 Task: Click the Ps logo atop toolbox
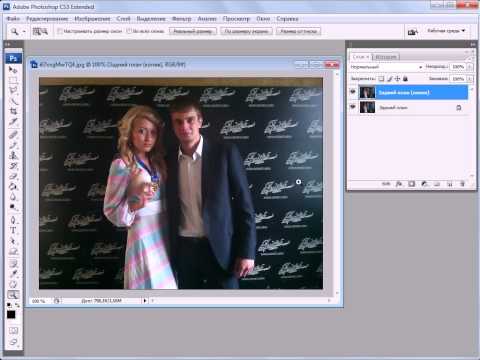(13, 58)
